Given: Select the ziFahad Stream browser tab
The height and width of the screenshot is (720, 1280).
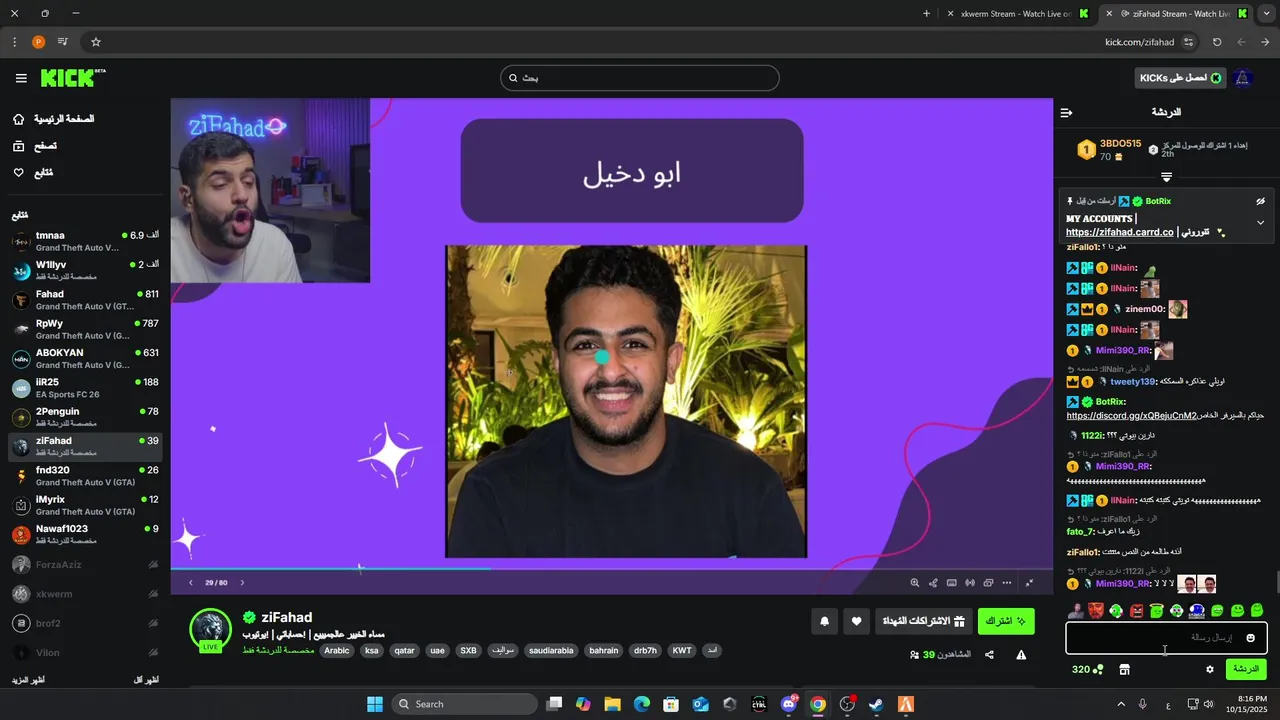Looking at the screenshot, I should click(1179, 14).
